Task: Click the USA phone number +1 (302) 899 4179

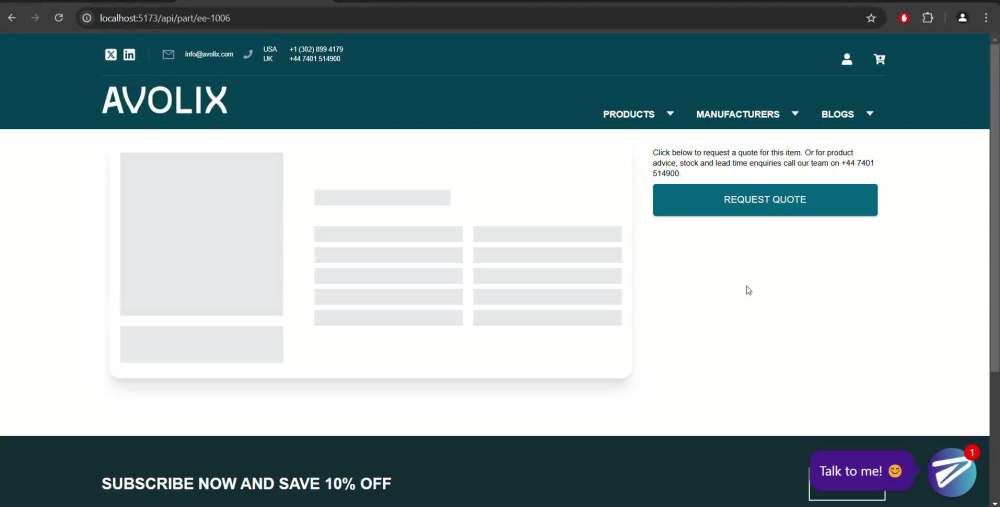Action: (316, 49)
